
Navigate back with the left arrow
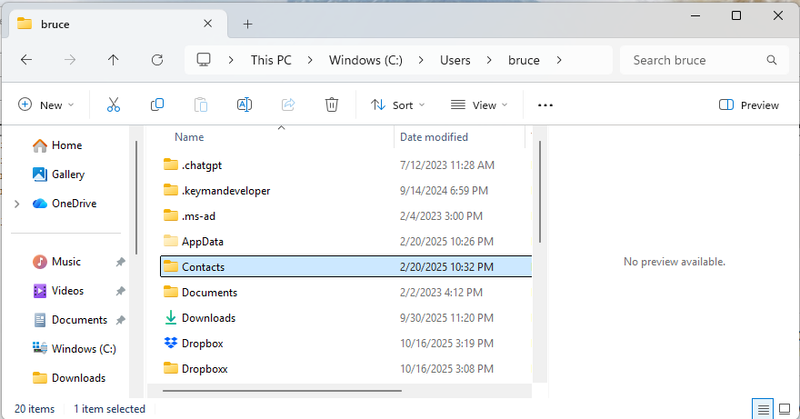pos(27,60)
